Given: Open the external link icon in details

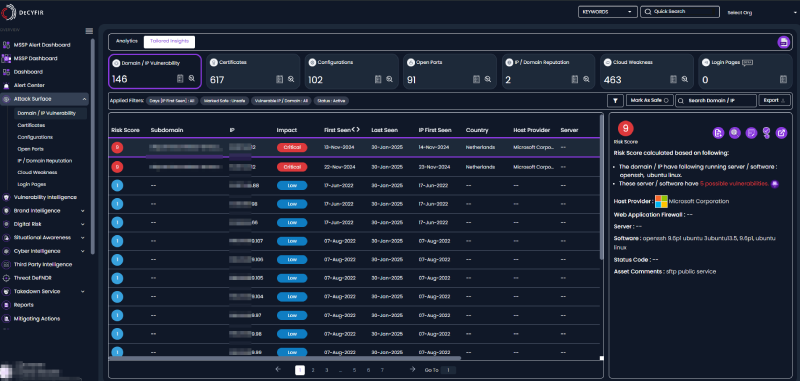Looking at the screenshot, I should [x=782, y=133].
